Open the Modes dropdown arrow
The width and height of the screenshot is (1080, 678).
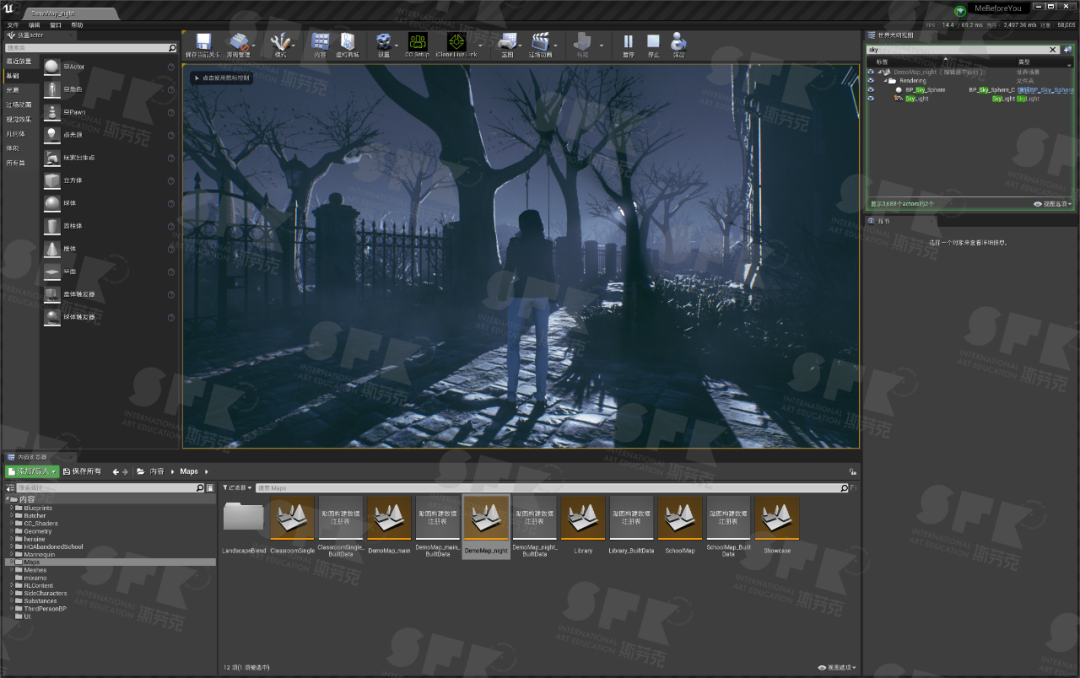293,45
